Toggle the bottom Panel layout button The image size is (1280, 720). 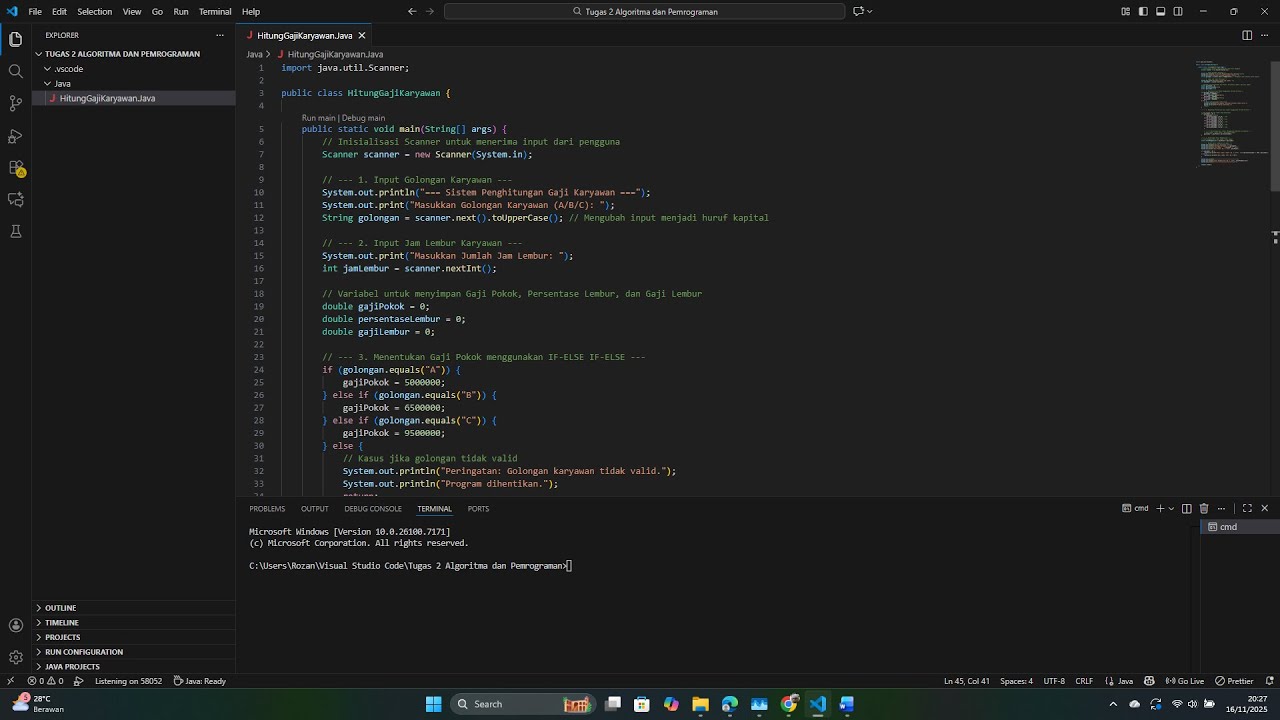[x=1161, y=12]
